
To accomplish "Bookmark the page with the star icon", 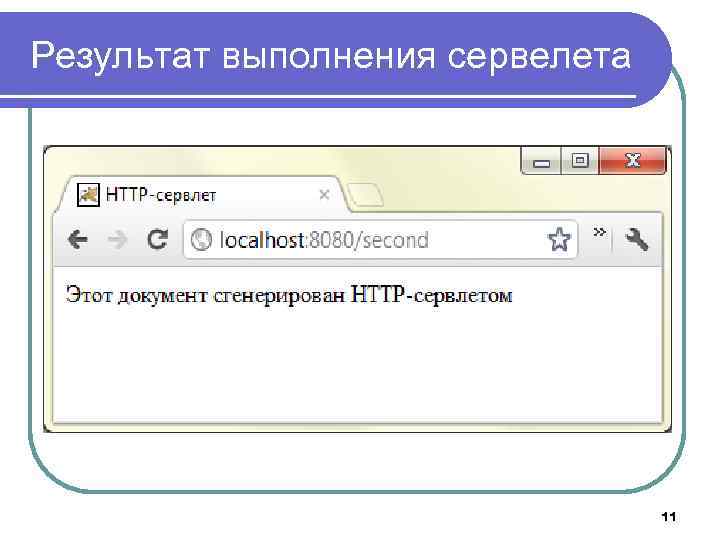I will point(559,239).
